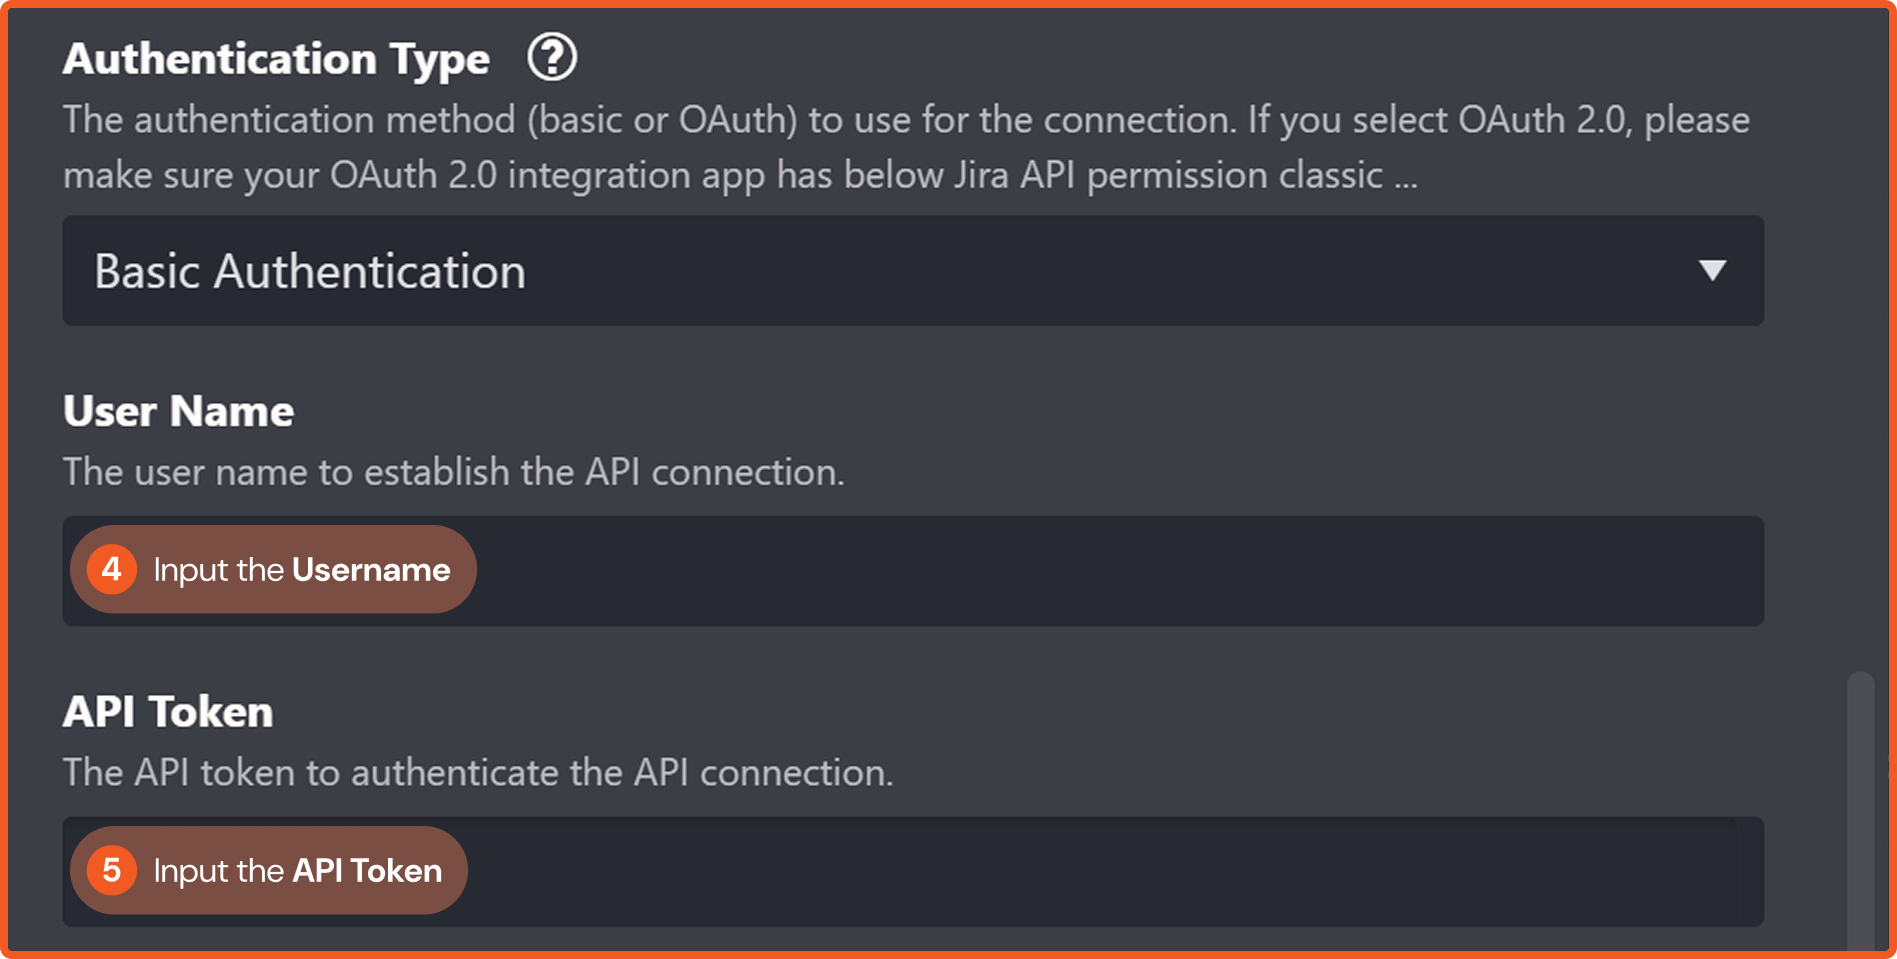This screenshot has width=1897, height=959.
Task: Select the User Name heading label
Action: pos(178,411)
